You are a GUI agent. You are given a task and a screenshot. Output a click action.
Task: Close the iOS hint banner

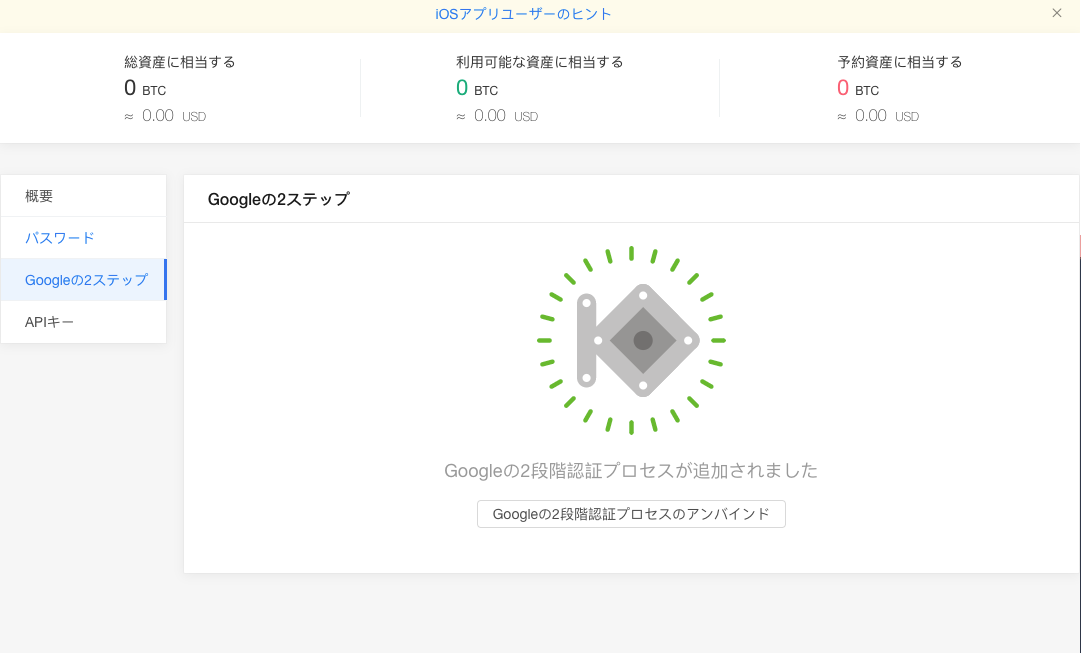[x=1056, y=13]
